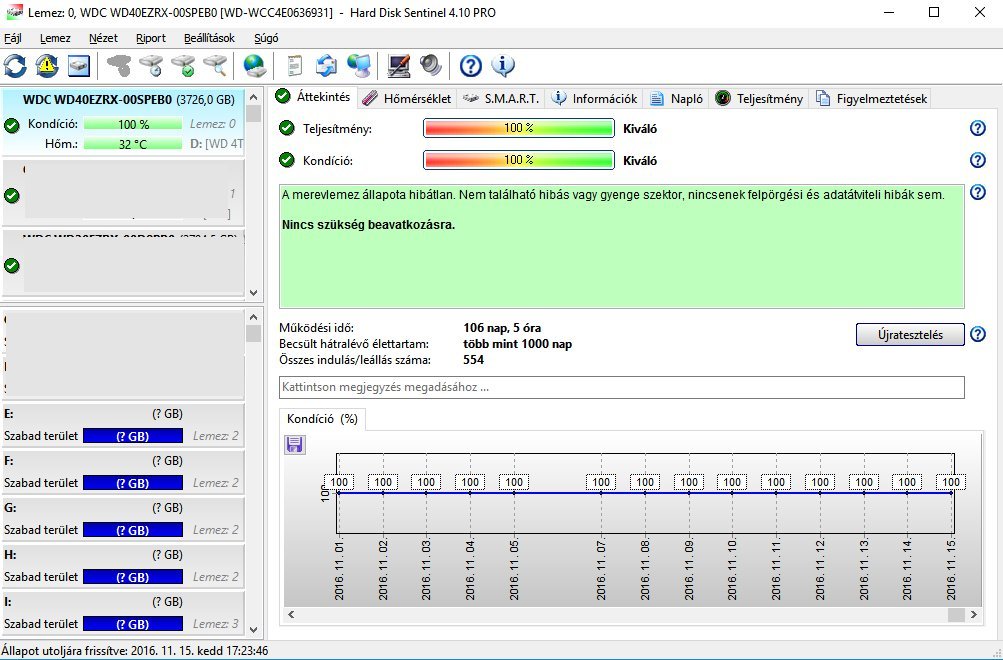Click the info bubble icon in toolbar
The image size is (1003, 660).
click(503, 66)
